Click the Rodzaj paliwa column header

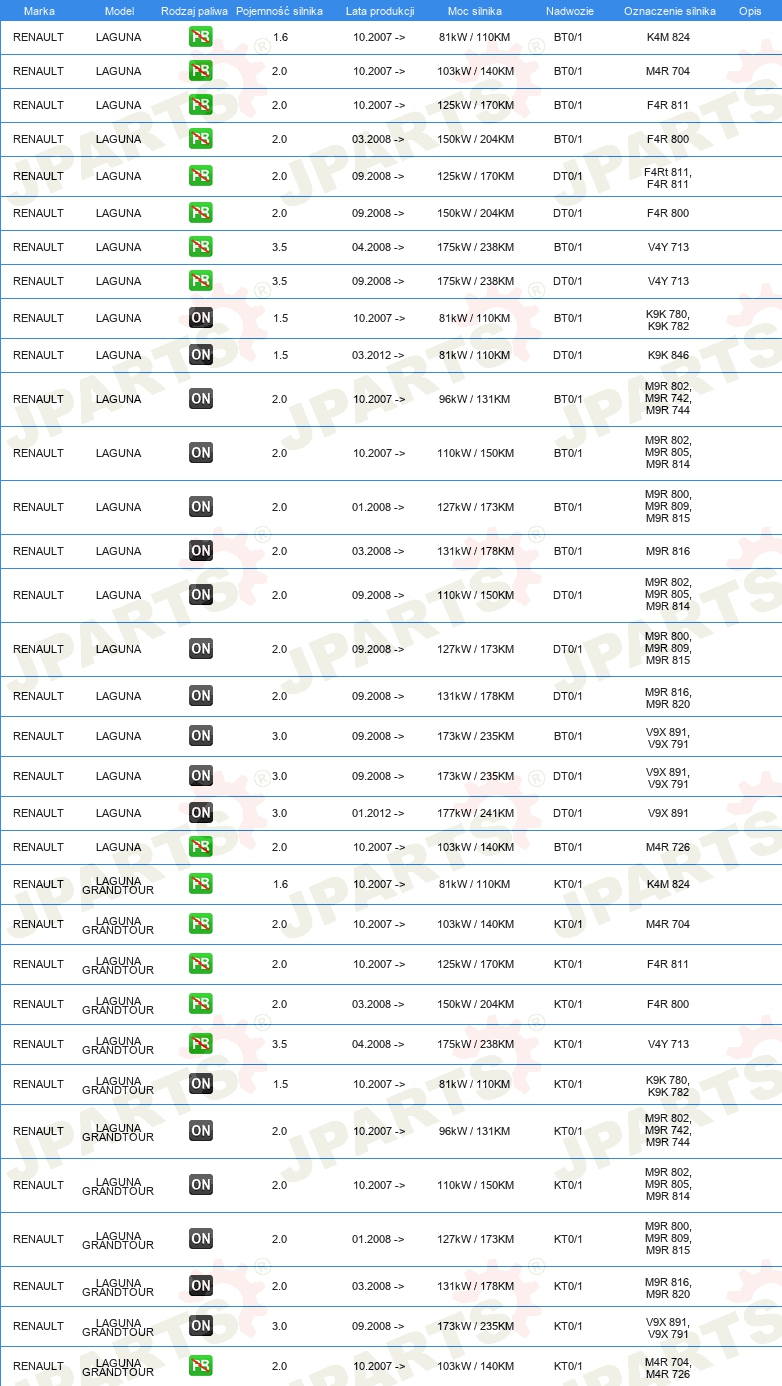pyautogui.click(x=194, y=11)
